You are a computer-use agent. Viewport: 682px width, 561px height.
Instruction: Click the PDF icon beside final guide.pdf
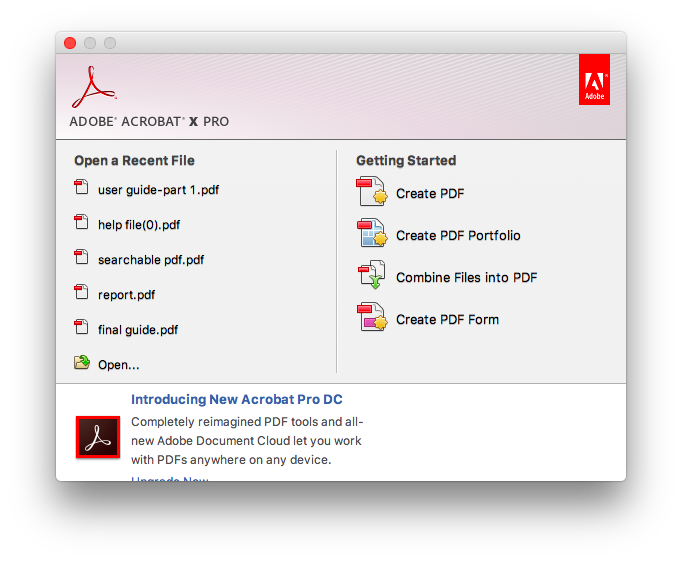pyautogui.click(x=81, y=327)
